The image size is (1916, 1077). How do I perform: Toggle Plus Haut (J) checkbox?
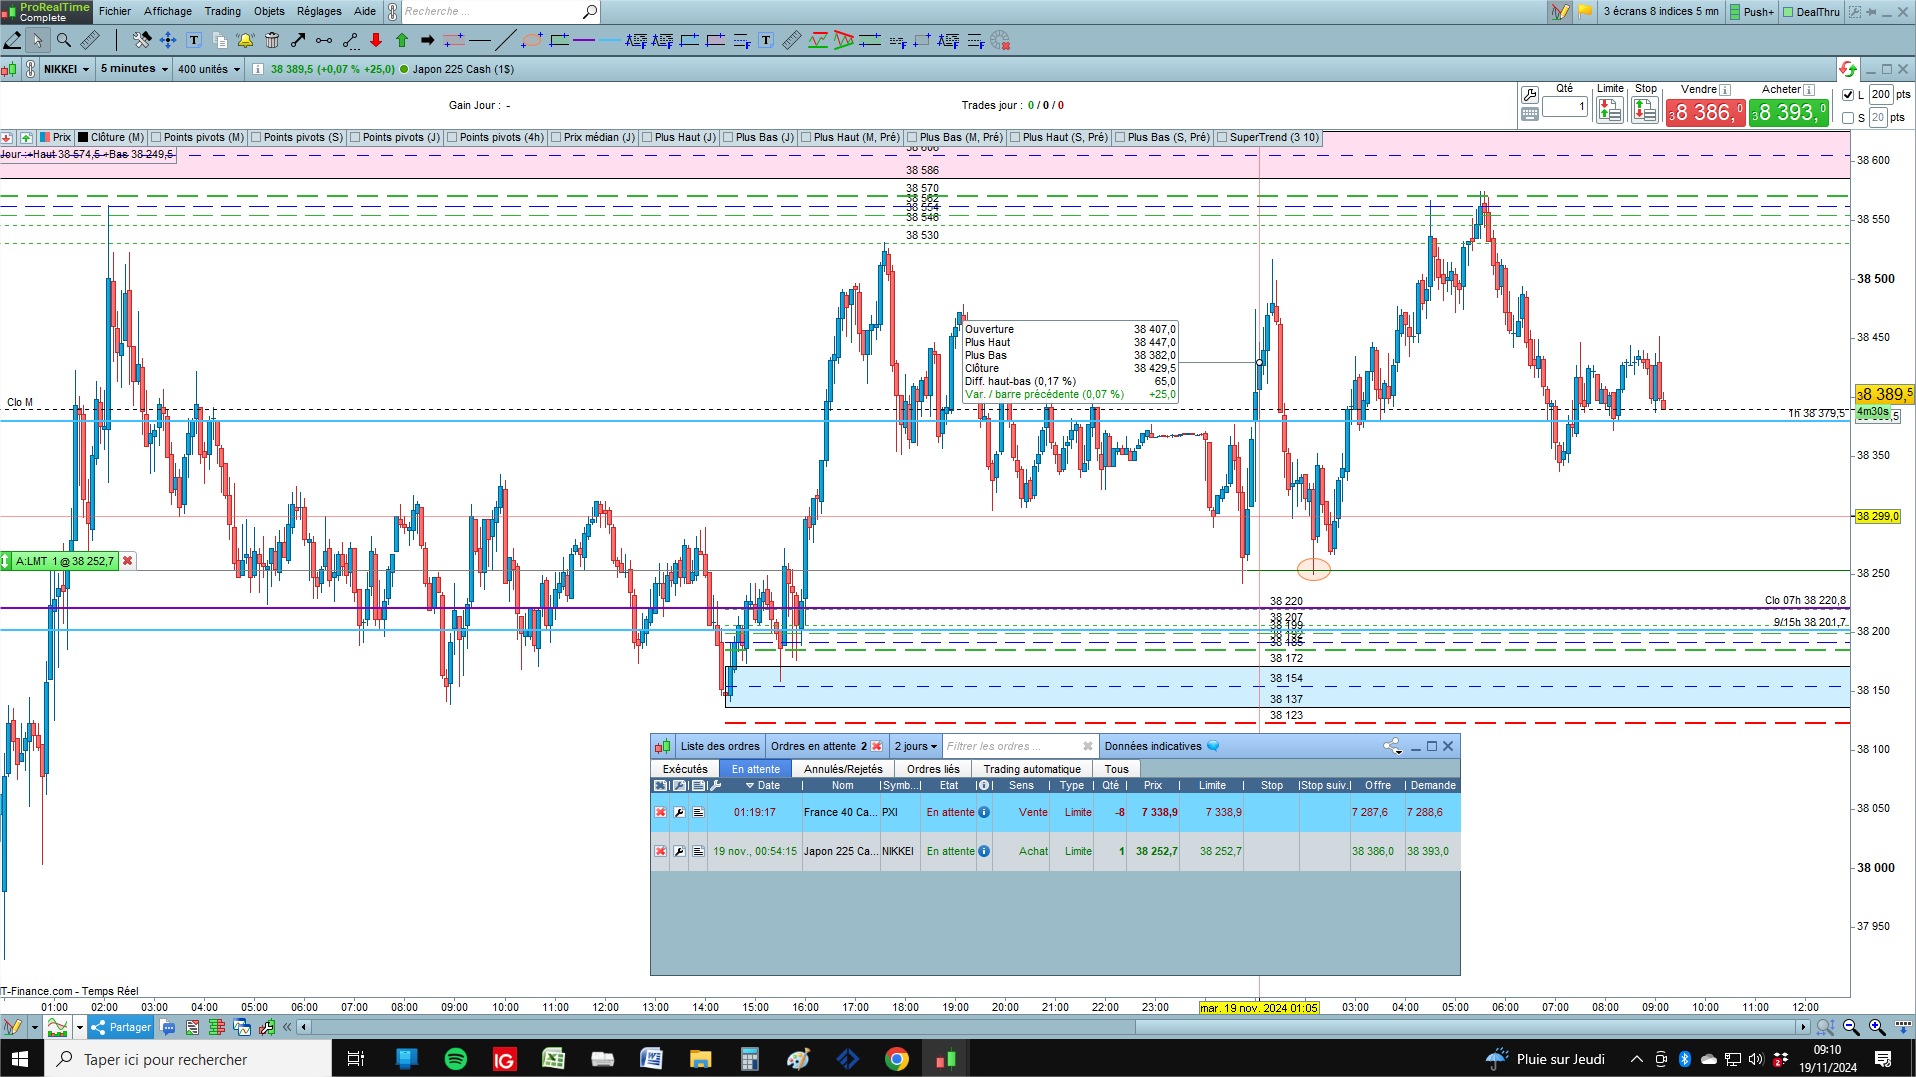pyautogui.click(x=647, y=138)
